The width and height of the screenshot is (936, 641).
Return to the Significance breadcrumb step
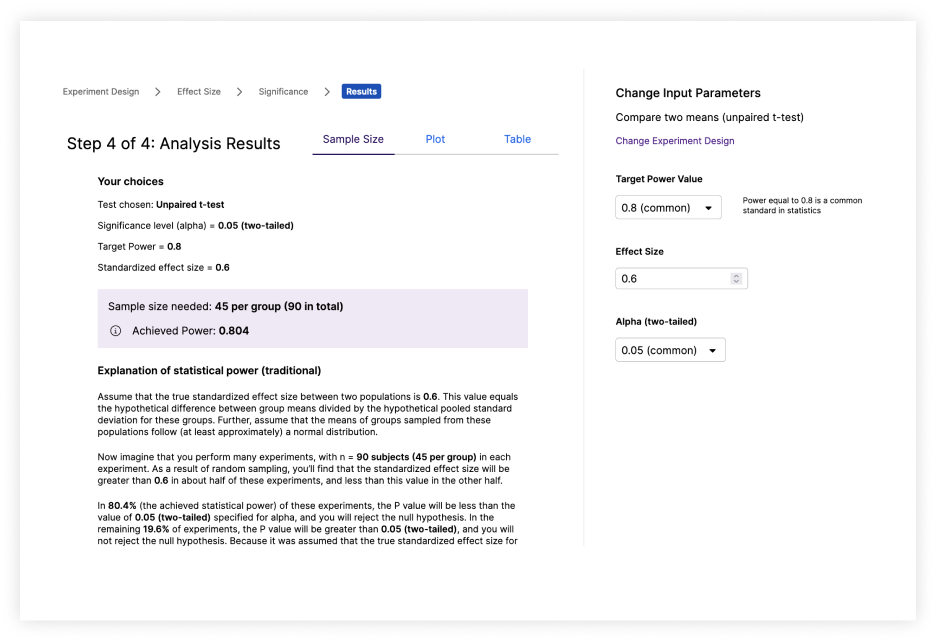point(283,91)
